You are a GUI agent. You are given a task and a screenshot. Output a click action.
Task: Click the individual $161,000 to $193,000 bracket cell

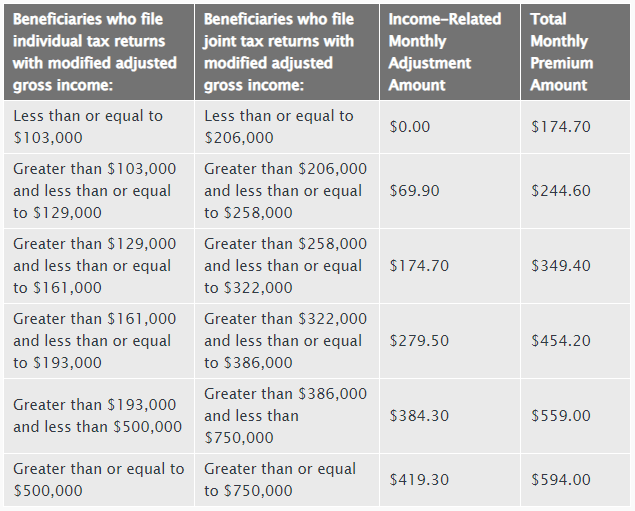tap(99, 341)
